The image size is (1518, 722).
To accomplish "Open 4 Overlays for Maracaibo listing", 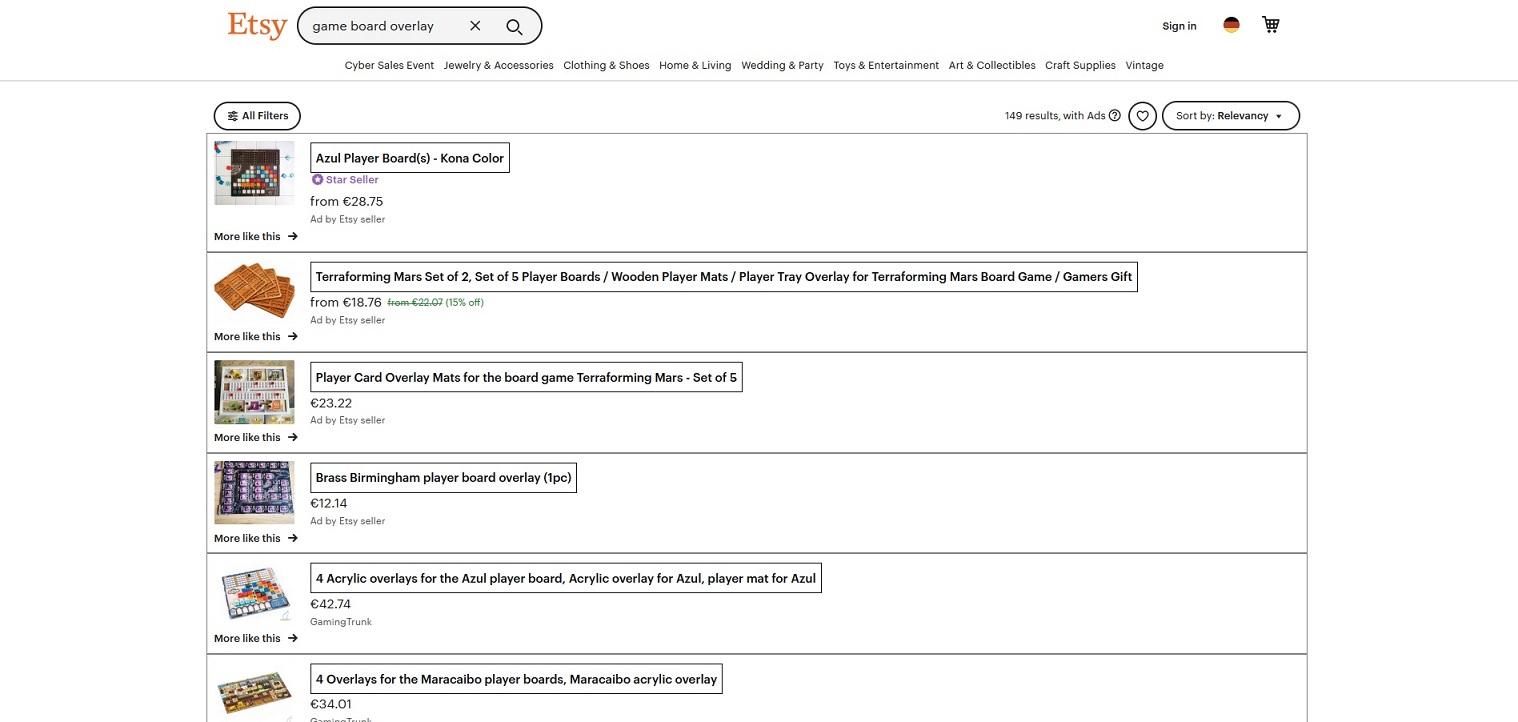I will (x=516, y=679).
